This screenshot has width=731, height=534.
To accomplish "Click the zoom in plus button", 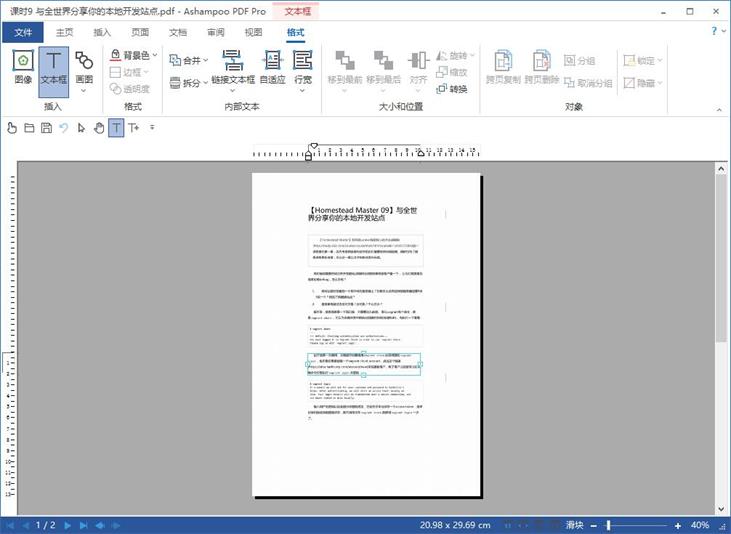I will coord(678,526).
